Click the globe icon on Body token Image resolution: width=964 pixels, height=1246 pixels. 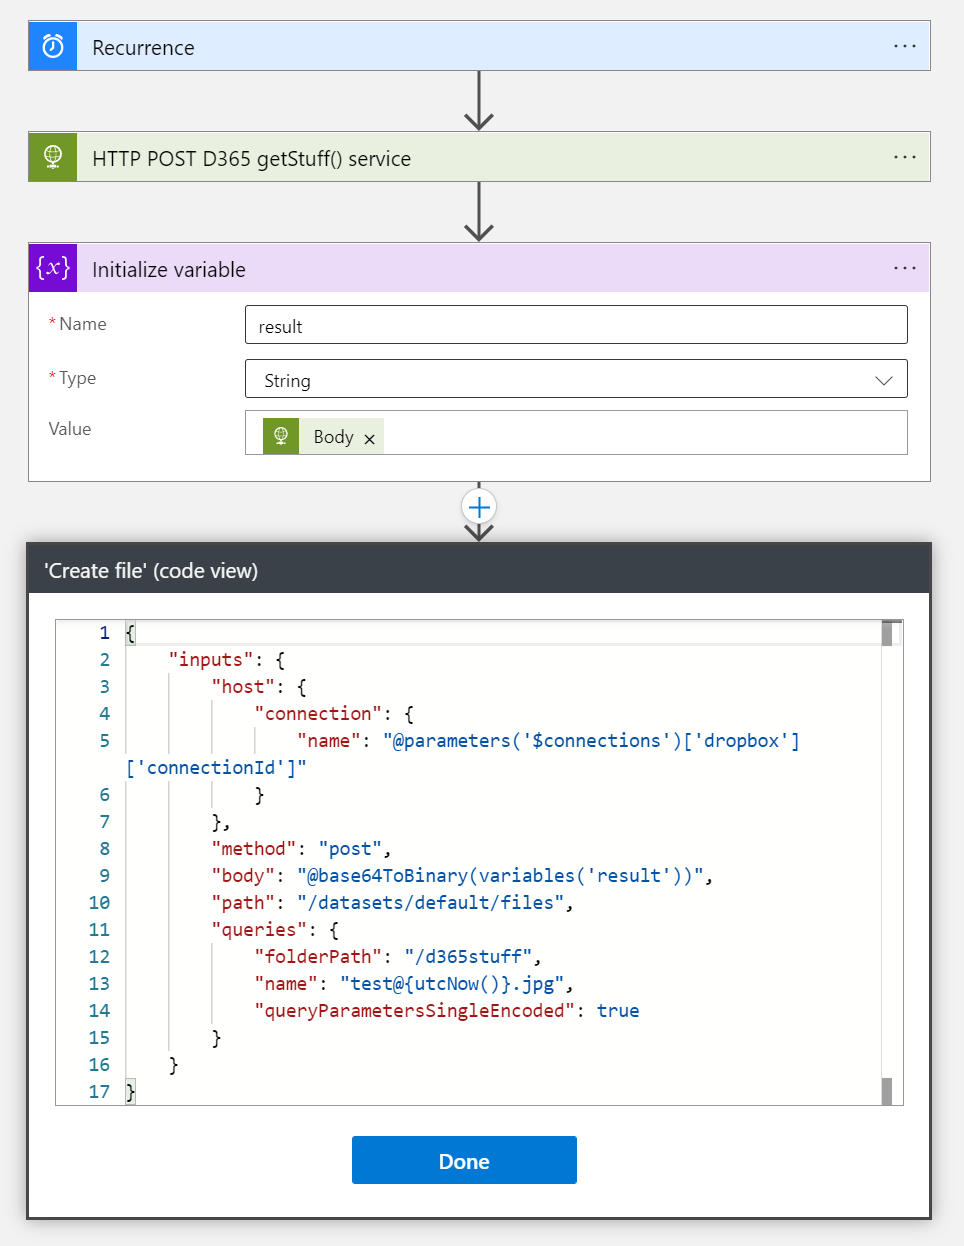tap(281, 436)
